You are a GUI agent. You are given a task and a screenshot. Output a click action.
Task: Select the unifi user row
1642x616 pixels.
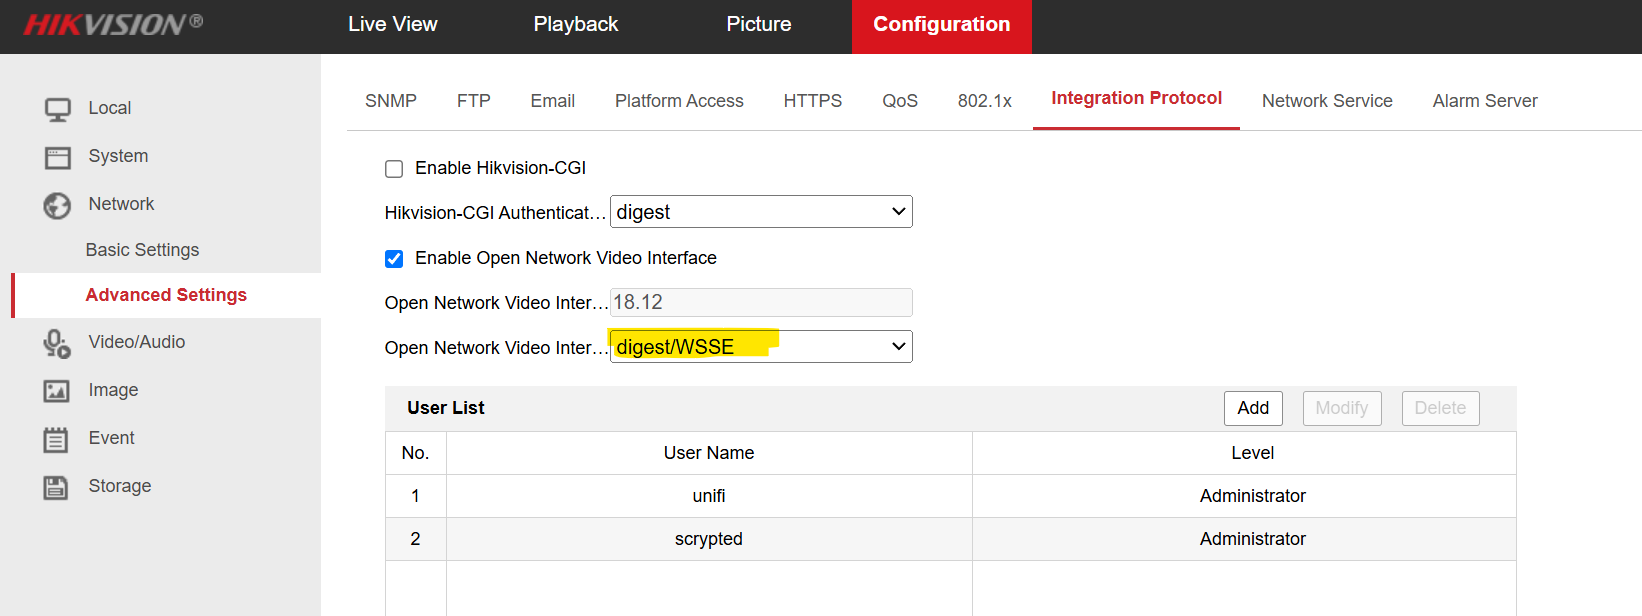tap(708, 496)
